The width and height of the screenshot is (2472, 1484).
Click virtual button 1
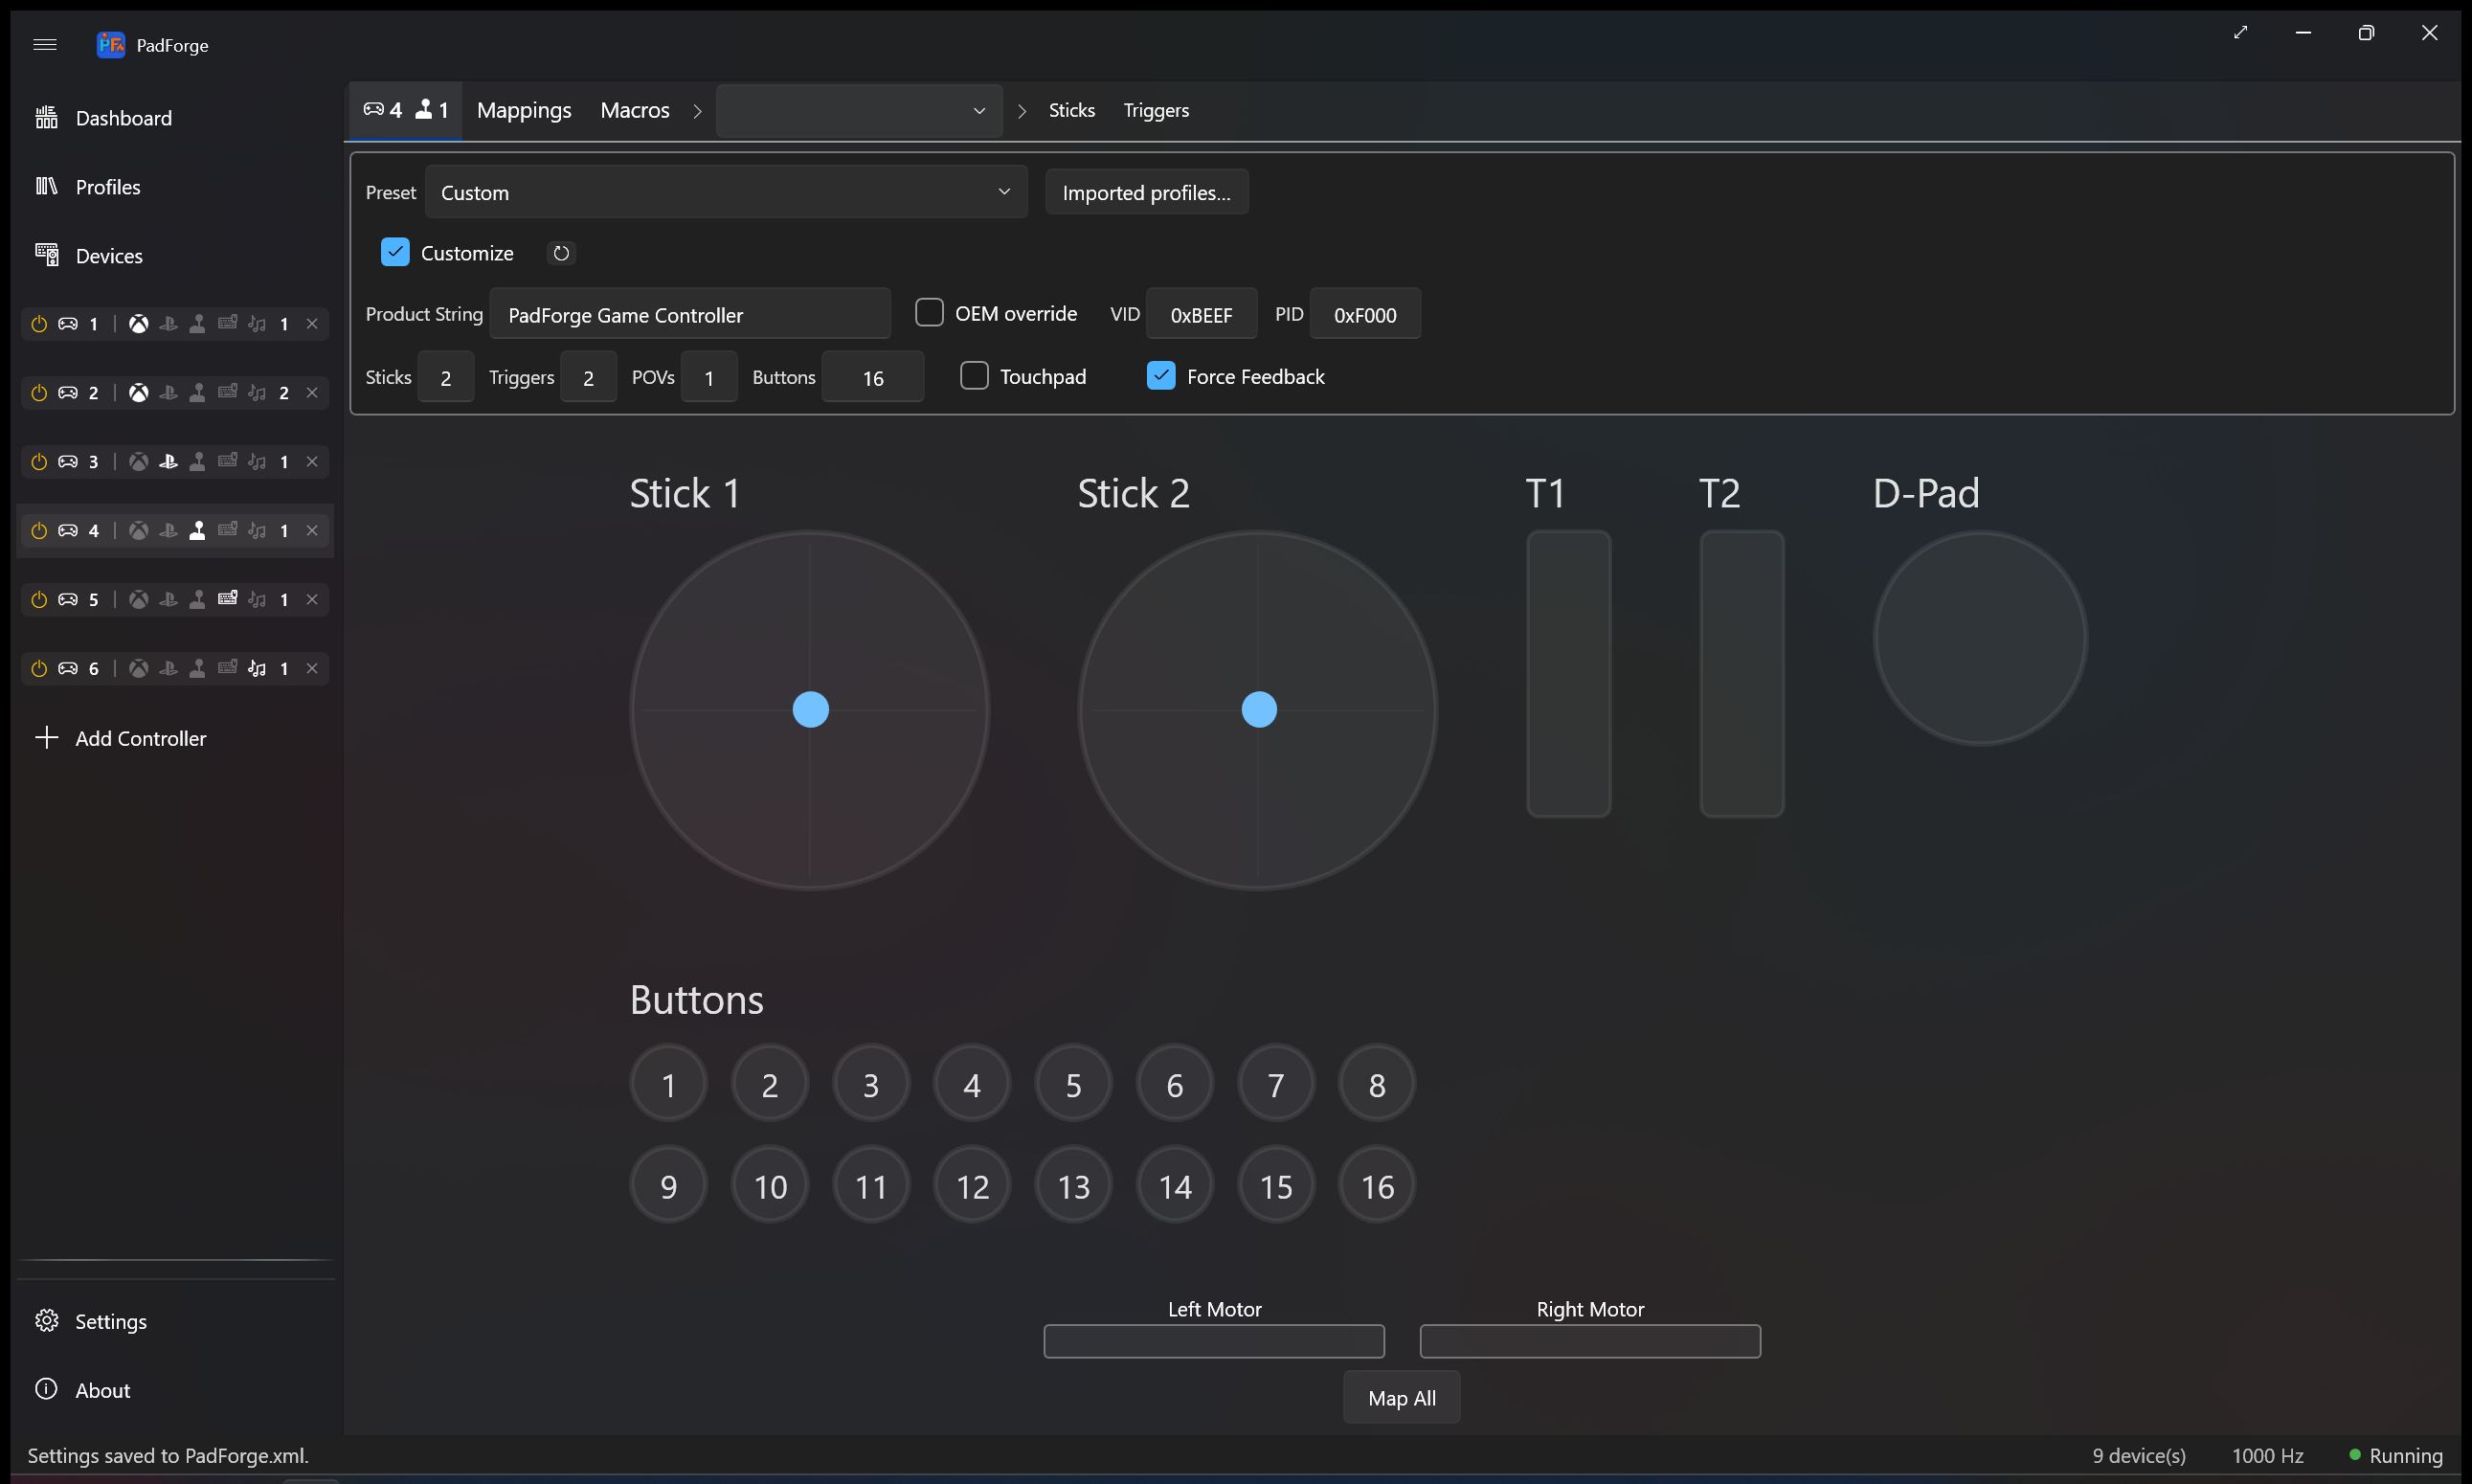pyautogui.click(x=669, y=1085)
